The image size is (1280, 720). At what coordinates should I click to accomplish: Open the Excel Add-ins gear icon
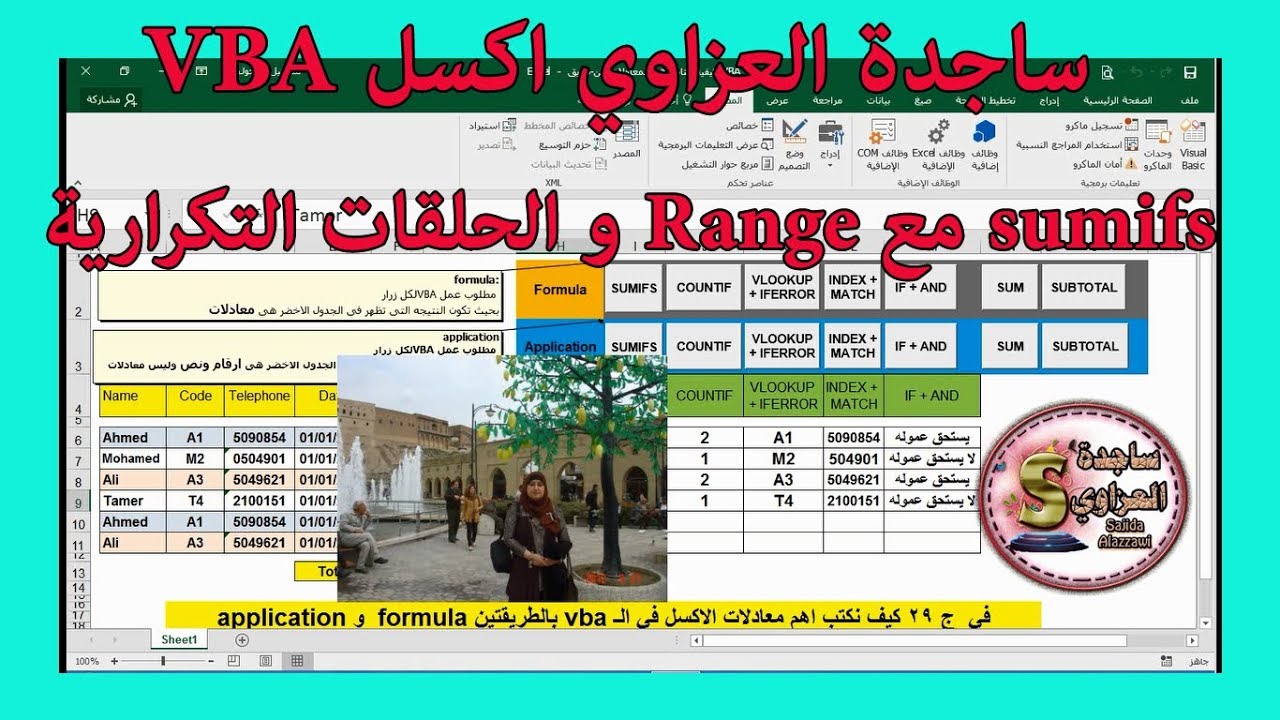938,146
